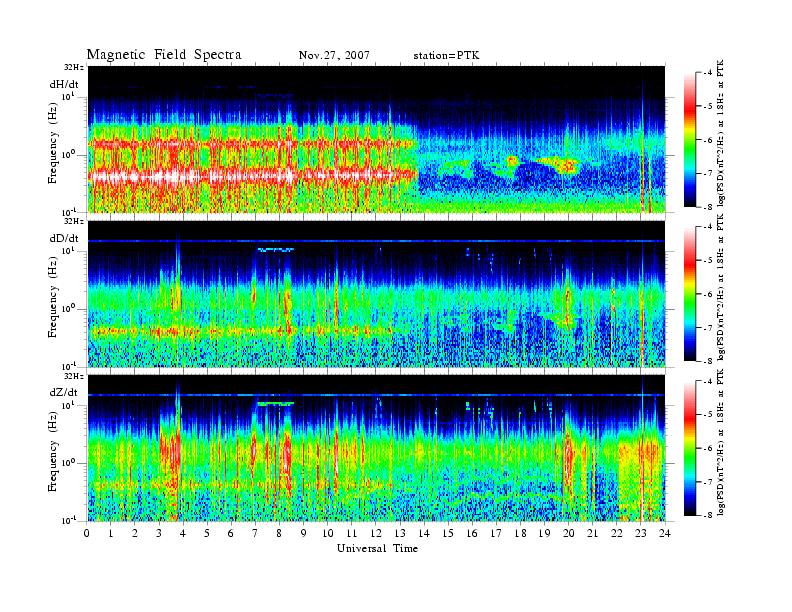Click hour 22 on the Universal Time axis
Screen dimensions: 792x612
click(x=617, y=533)
